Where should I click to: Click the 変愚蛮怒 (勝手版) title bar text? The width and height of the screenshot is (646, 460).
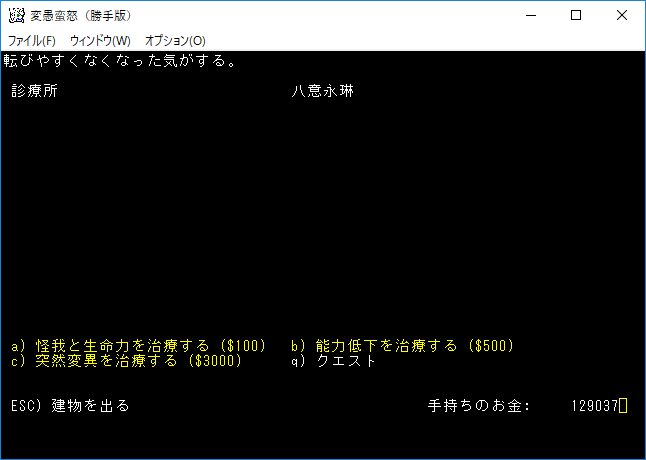coord(80,16)
